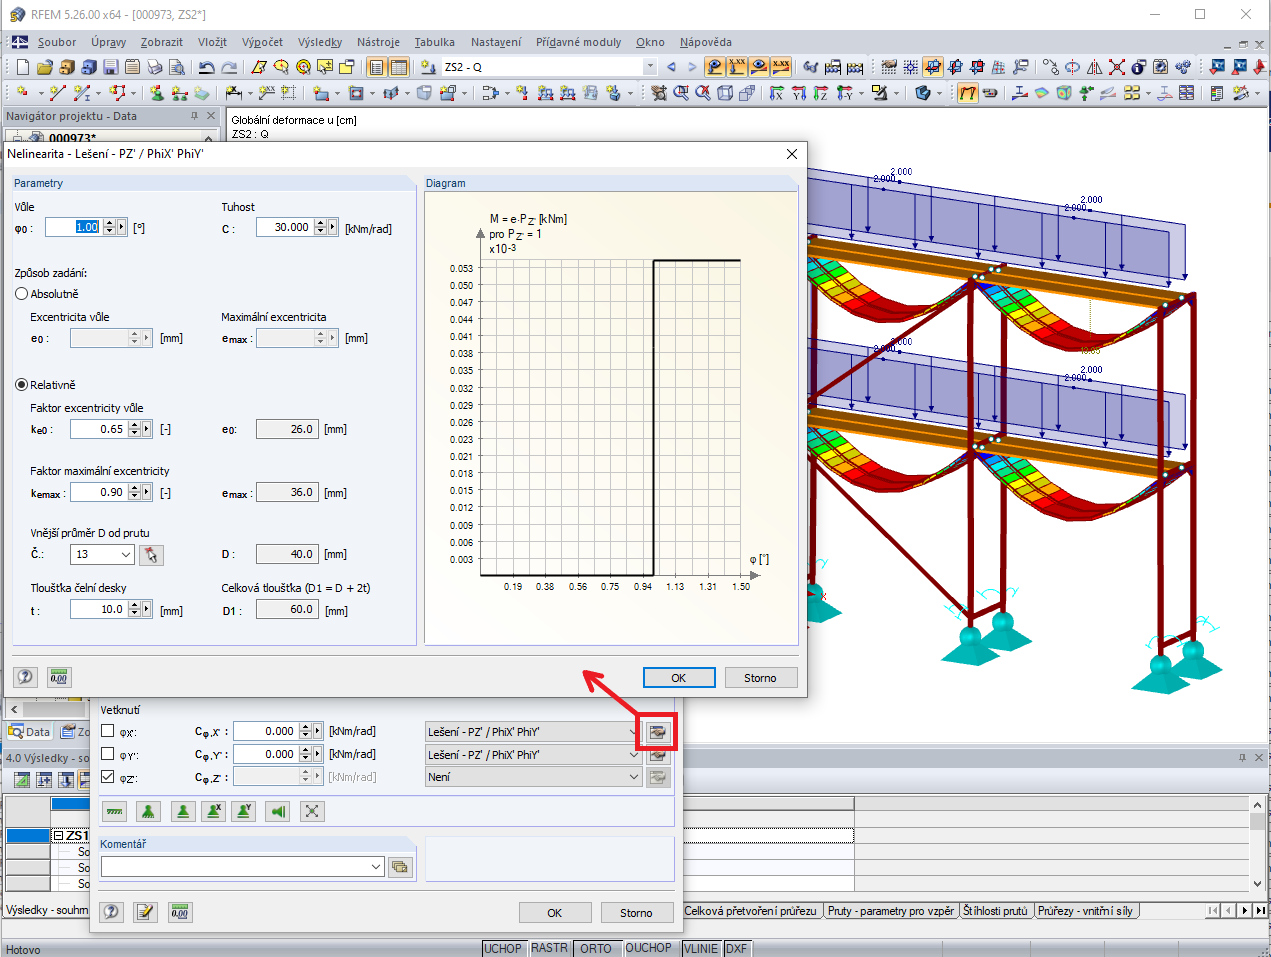
Task: Go to the previous load case (left arrow)
Action: pos(671,67)
